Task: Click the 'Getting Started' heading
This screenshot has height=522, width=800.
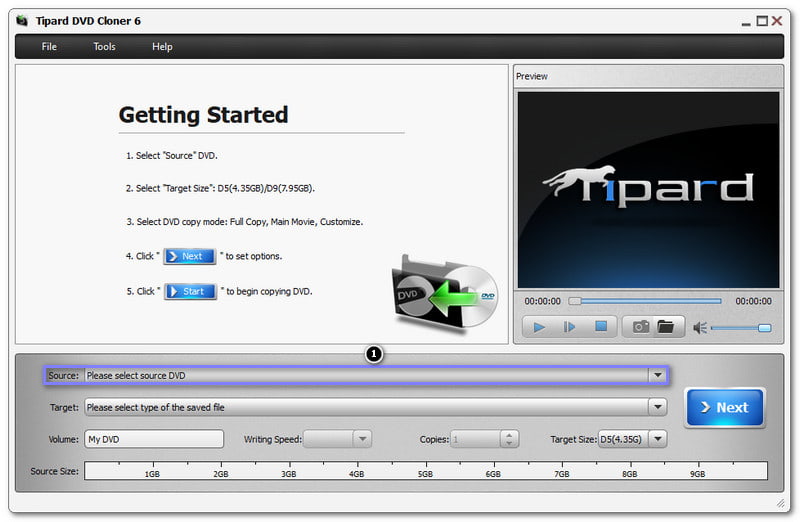Action: [204, 115]
